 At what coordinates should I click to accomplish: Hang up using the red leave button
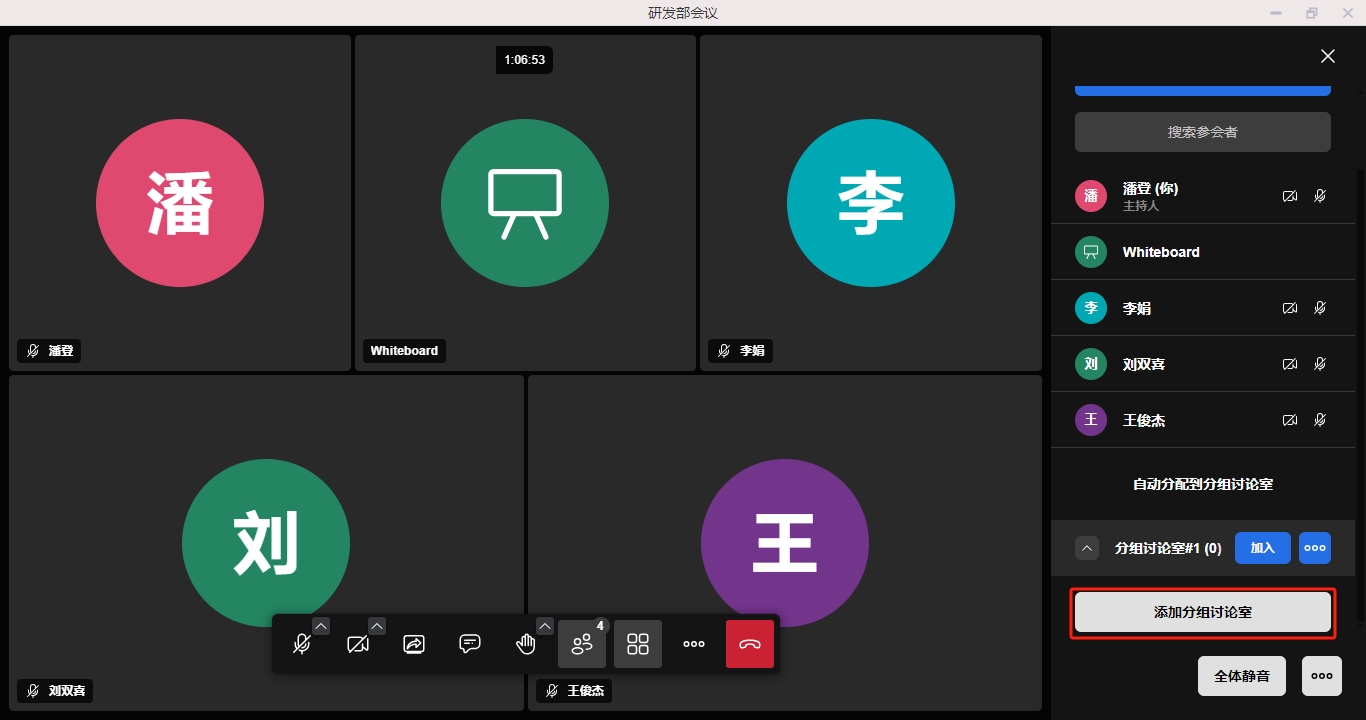(x=750, y=644)
